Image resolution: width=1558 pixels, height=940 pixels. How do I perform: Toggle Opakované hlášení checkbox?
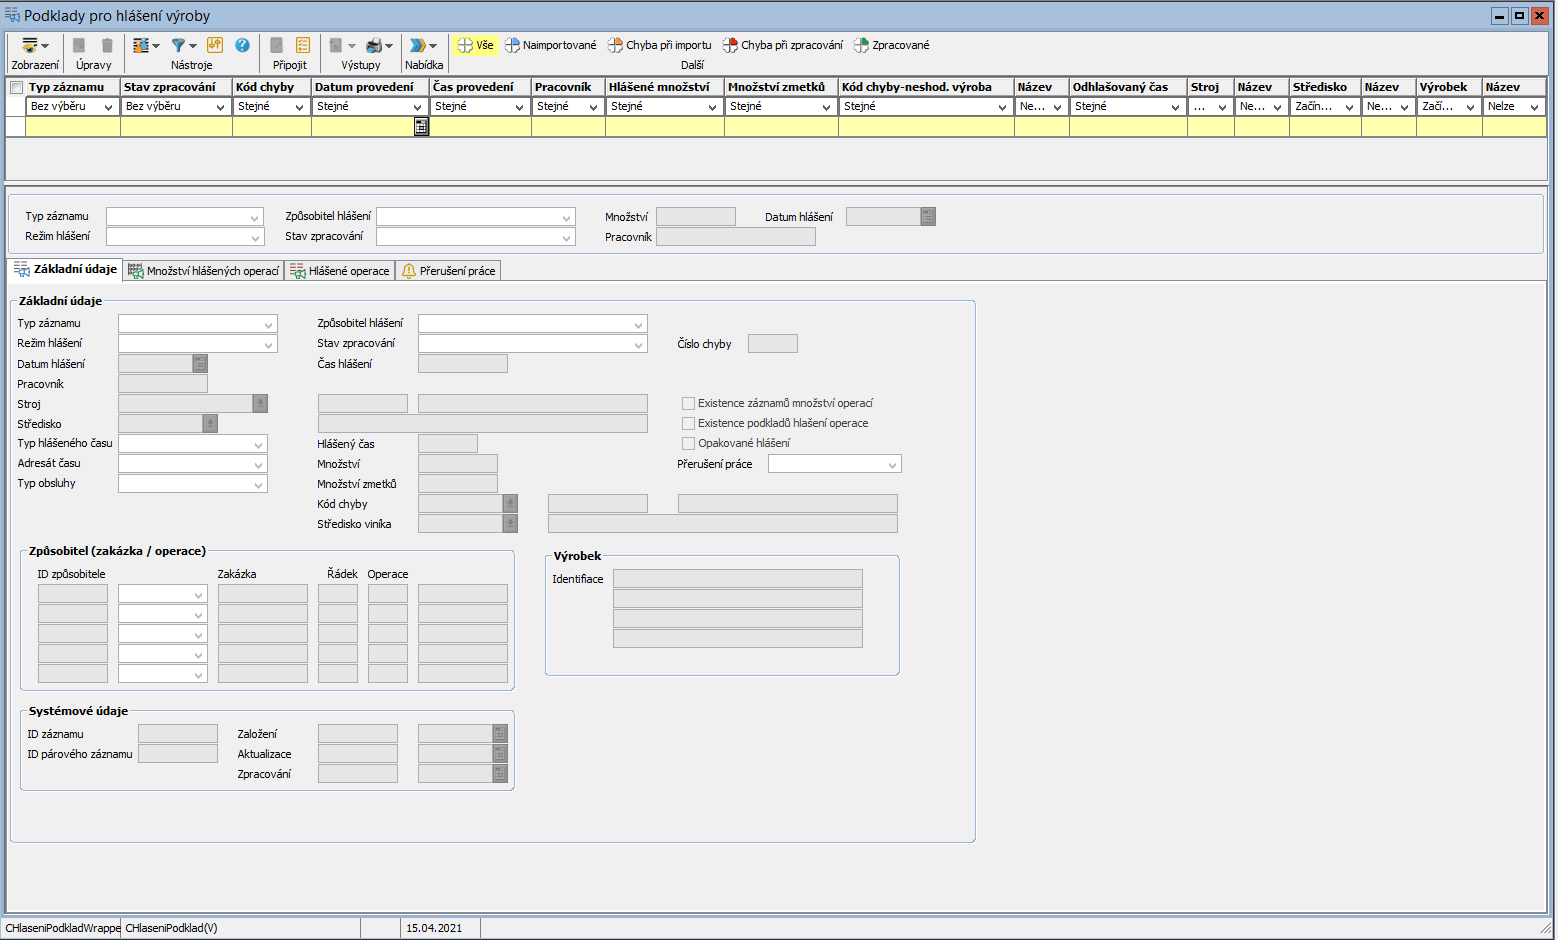point(688,444)
